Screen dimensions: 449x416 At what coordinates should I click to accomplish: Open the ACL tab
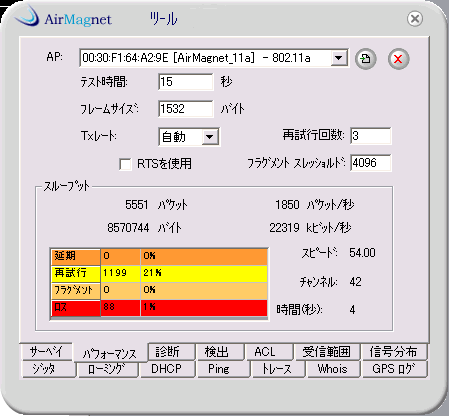[x=269, y=352]
